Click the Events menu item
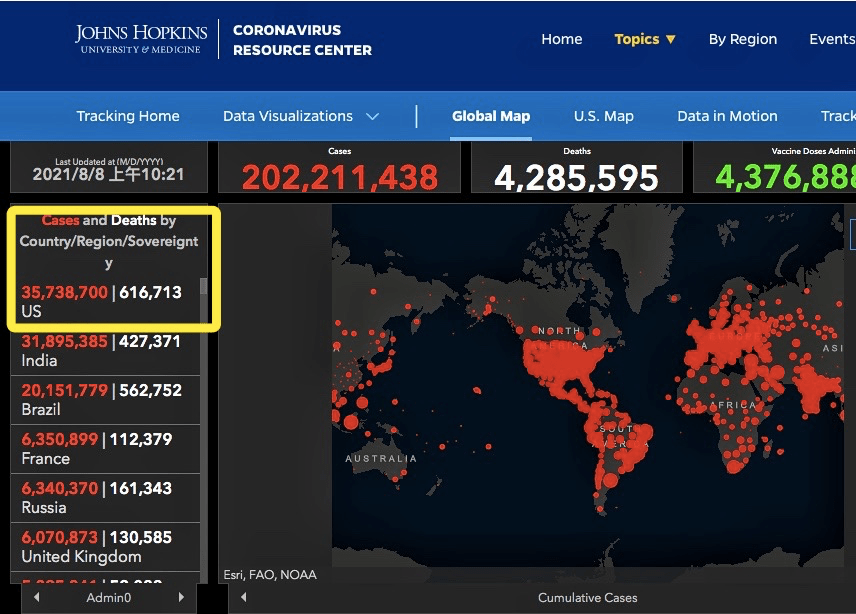 [832, 39]
